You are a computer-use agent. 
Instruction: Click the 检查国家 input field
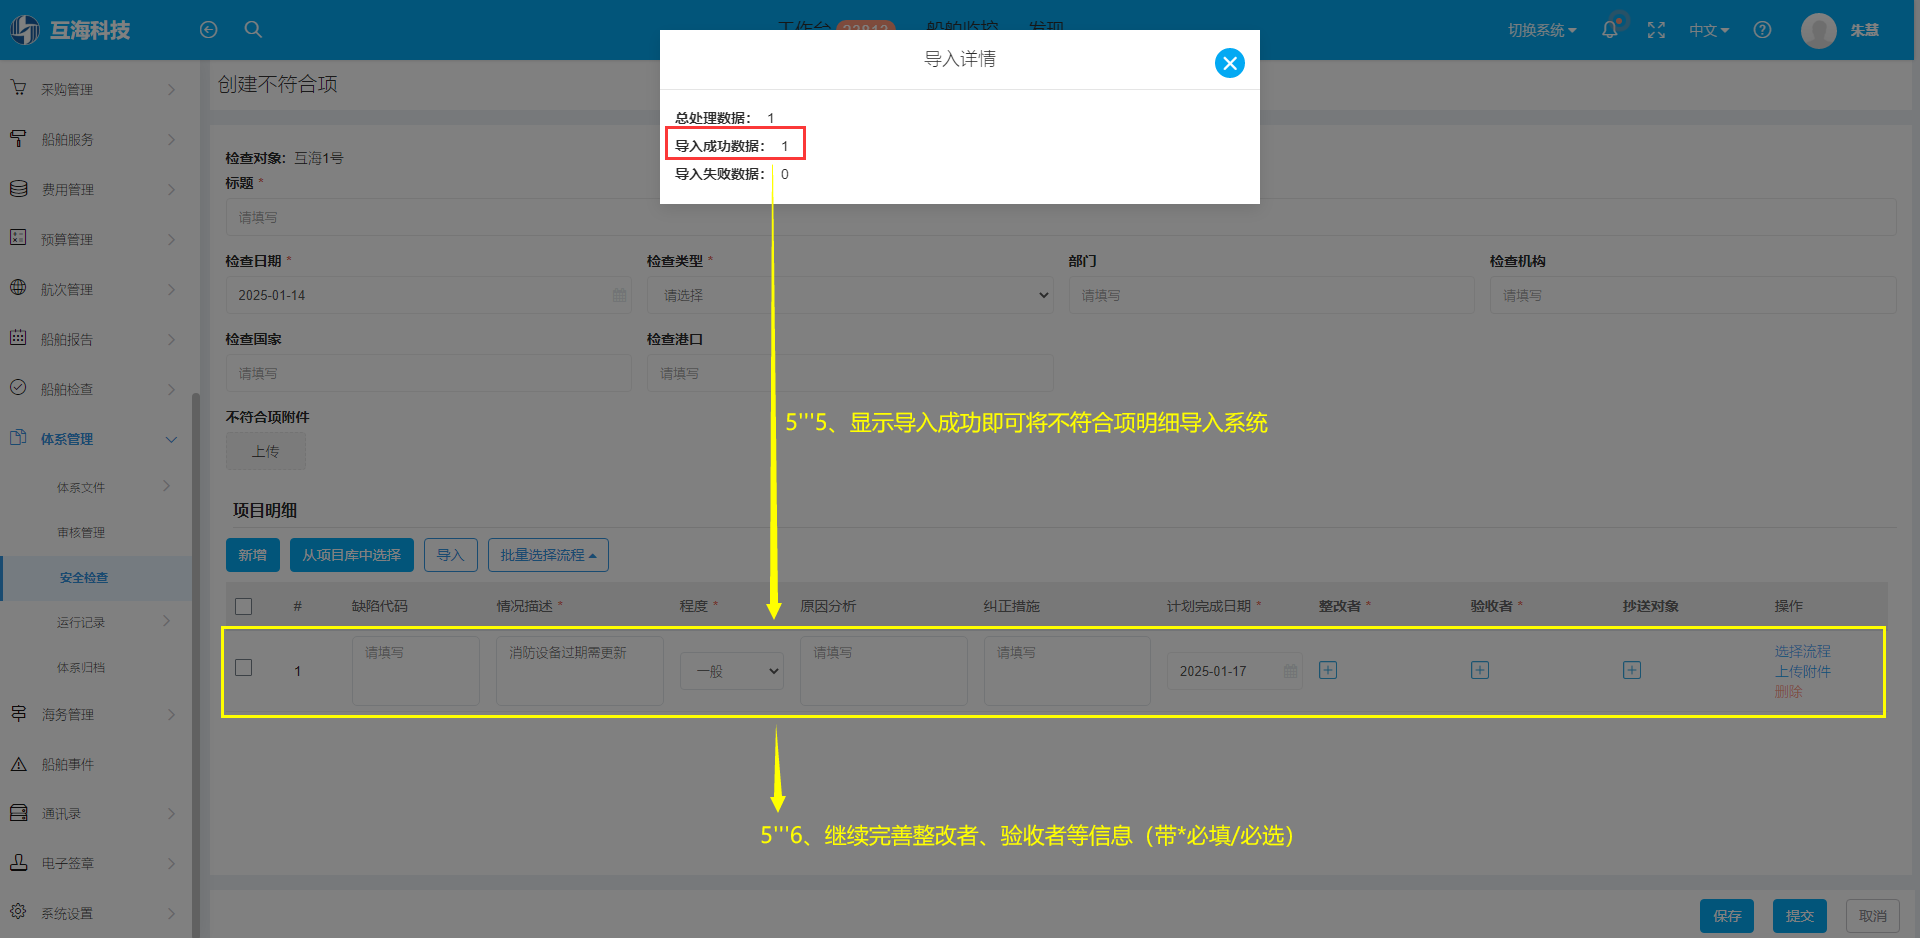(x=428, y=373)
